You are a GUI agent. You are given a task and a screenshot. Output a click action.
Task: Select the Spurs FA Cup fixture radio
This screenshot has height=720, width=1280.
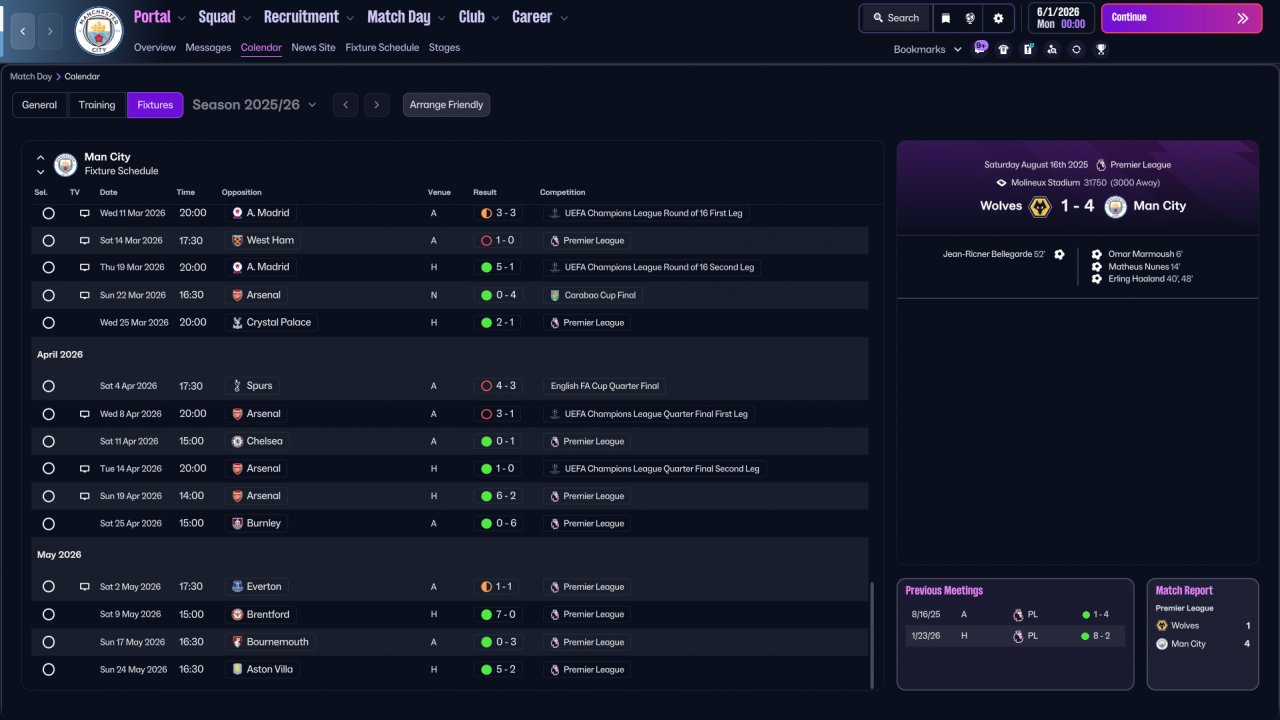(48, 386)
